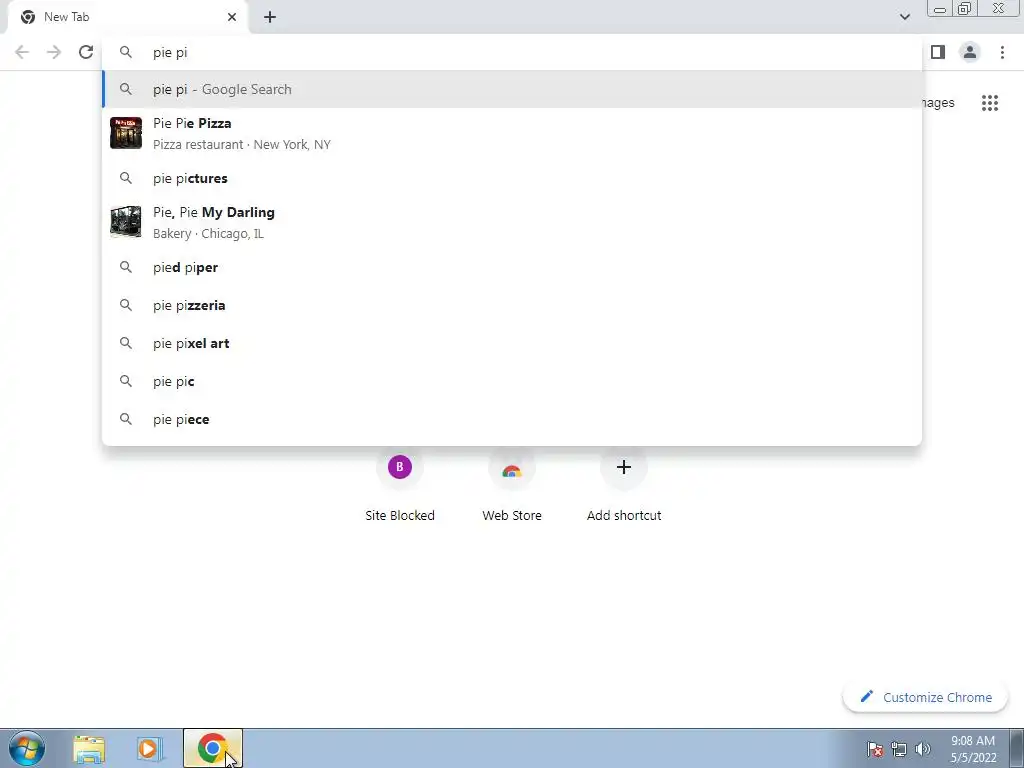Click the Add shortcut button
Screen dimensions: 1024x768
click(x=624, y=487)
